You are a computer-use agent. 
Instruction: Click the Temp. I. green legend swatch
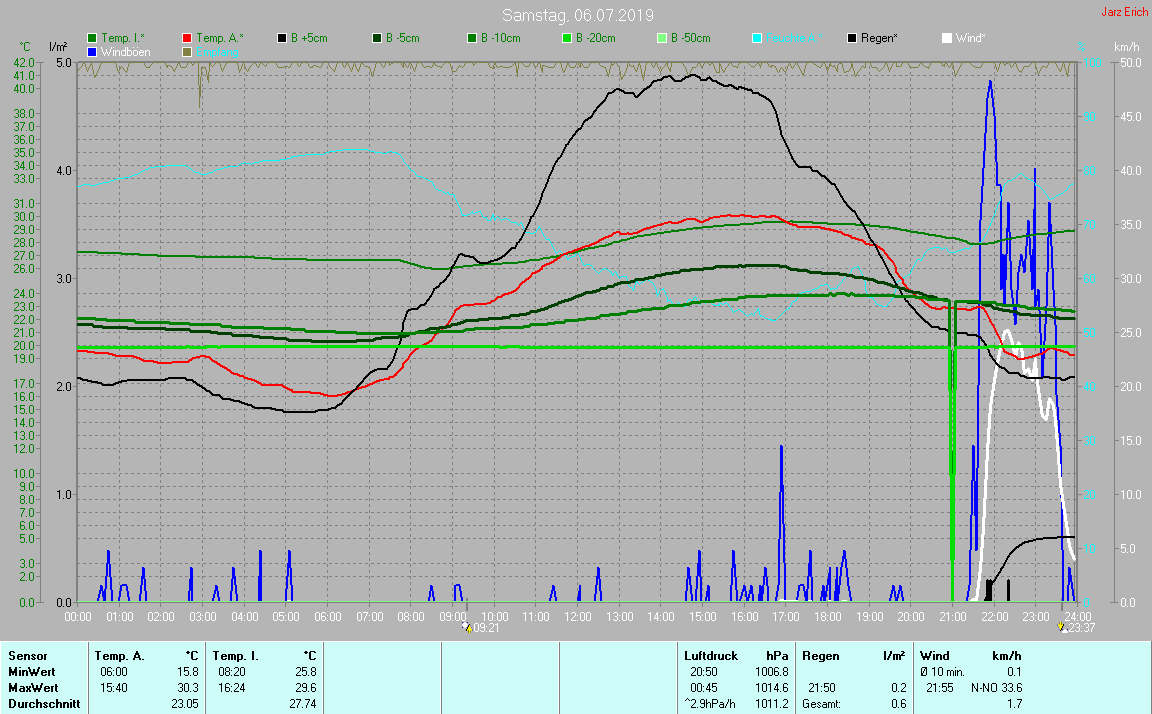pos(92,38)
